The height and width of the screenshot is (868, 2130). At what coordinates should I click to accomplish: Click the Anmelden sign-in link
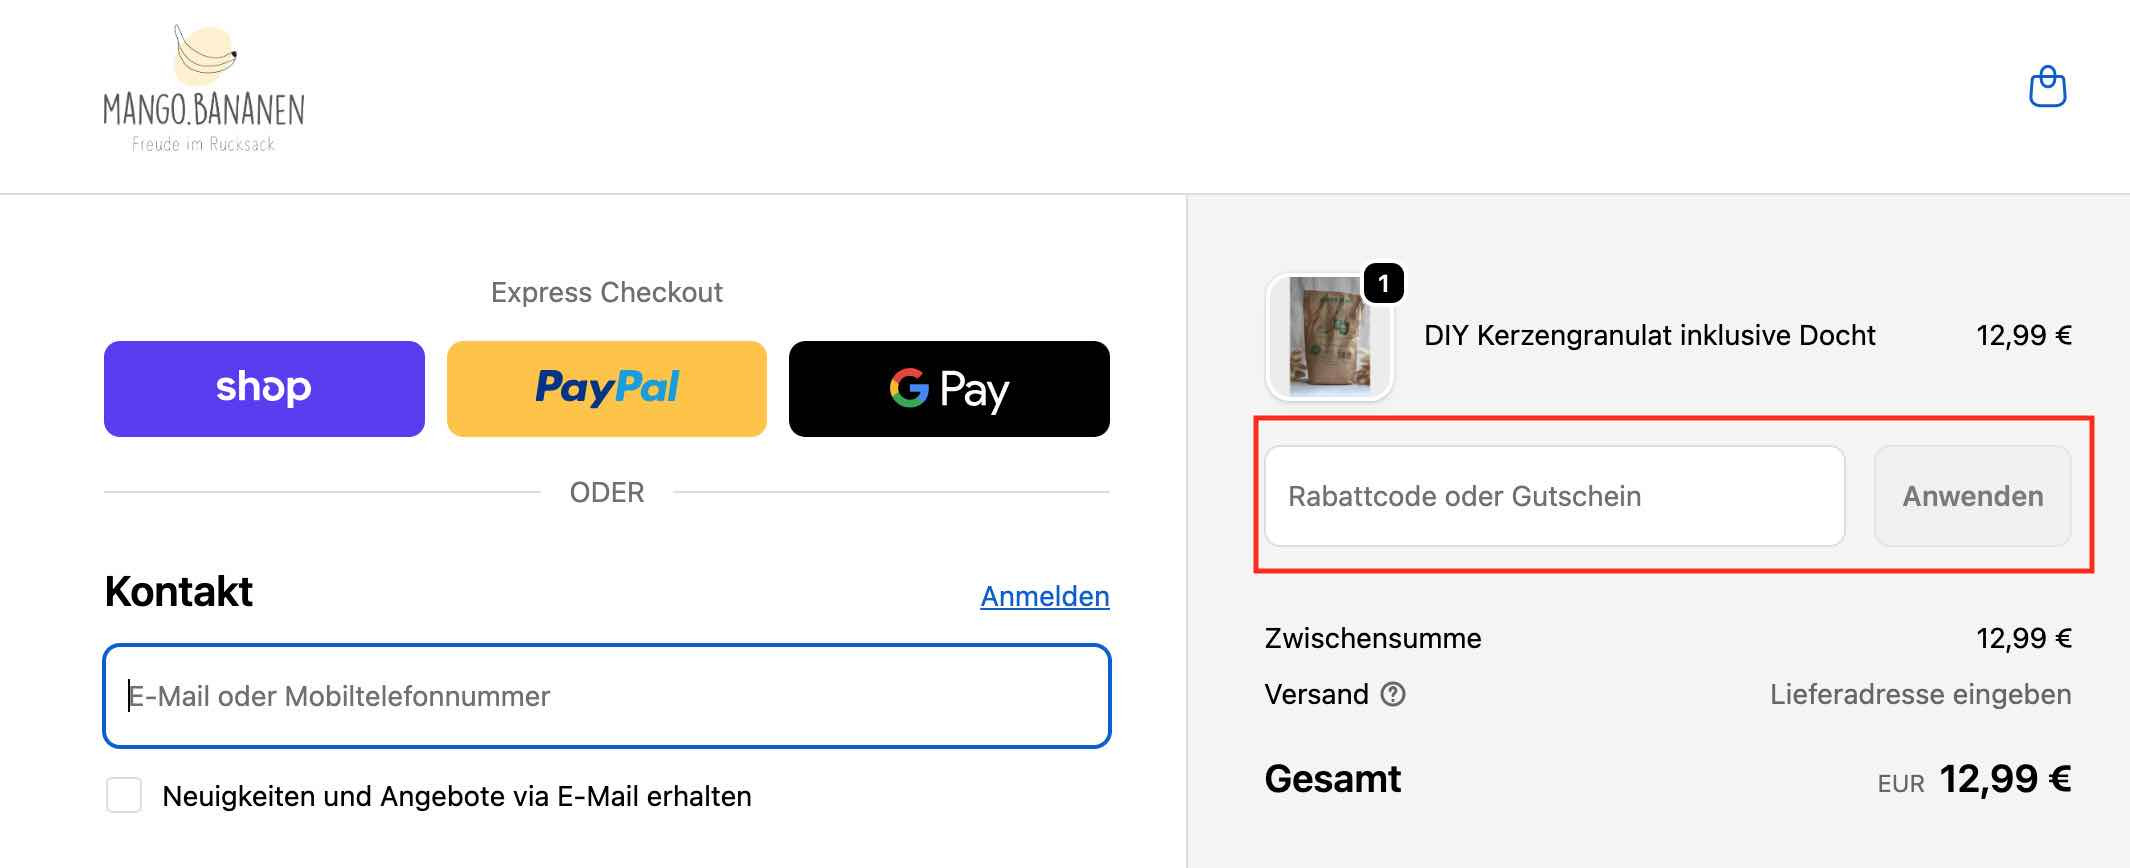[1044, 596]
